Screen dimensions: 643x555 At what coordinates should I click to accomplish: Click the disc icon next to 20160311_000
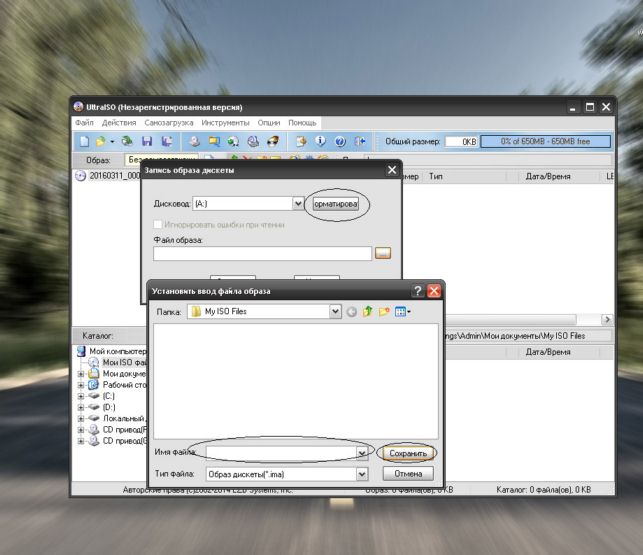tap(80, 176)
